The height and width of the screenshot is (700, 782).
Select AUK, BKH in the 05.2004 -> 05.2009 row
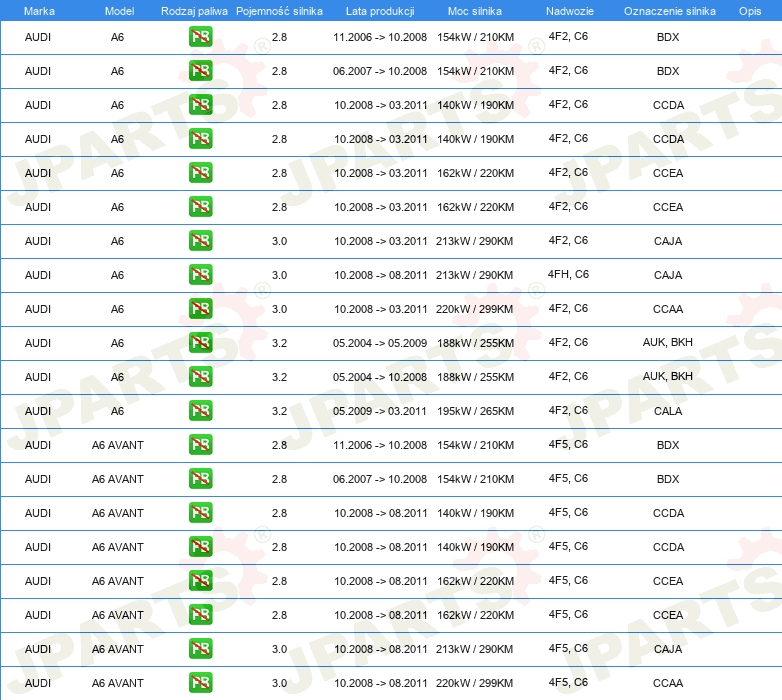coord(667,342)
